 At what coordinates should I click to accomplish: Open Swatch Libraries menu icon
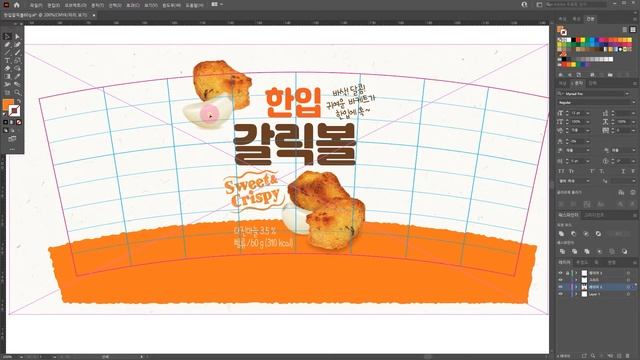pyautogui.click(x=561, y=75)
